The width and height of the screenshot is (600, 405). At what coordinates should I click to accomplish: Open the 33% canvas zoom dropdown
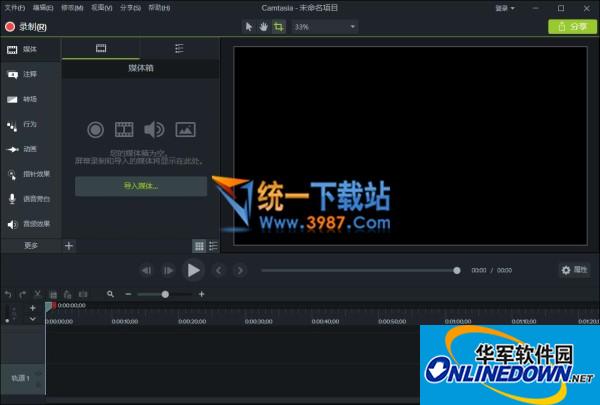pyautogui.click(x=325, y=27)
